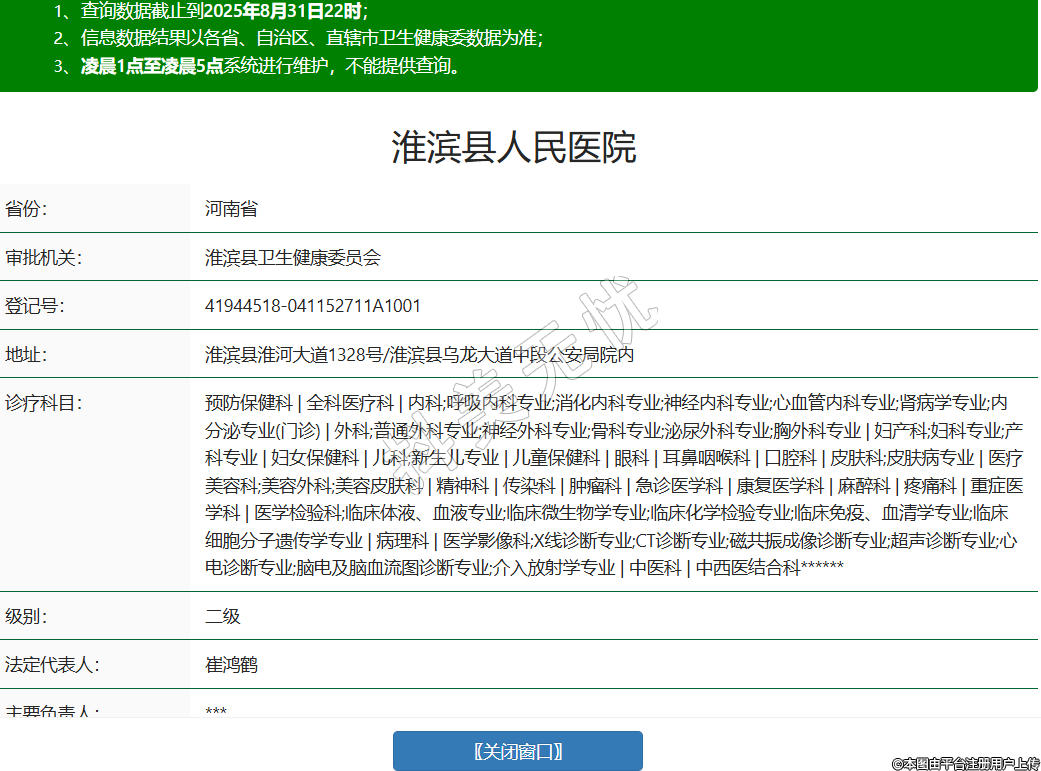
Task: Click the 法定代表人 field label
Action: (52, 664)
